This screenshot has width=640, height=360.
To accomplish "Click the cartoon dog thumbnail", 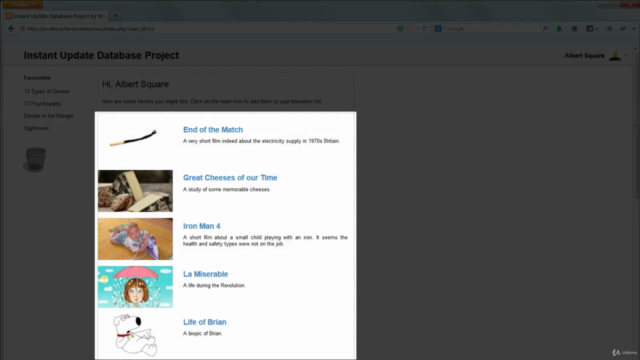I will click(x=135, y=336).
